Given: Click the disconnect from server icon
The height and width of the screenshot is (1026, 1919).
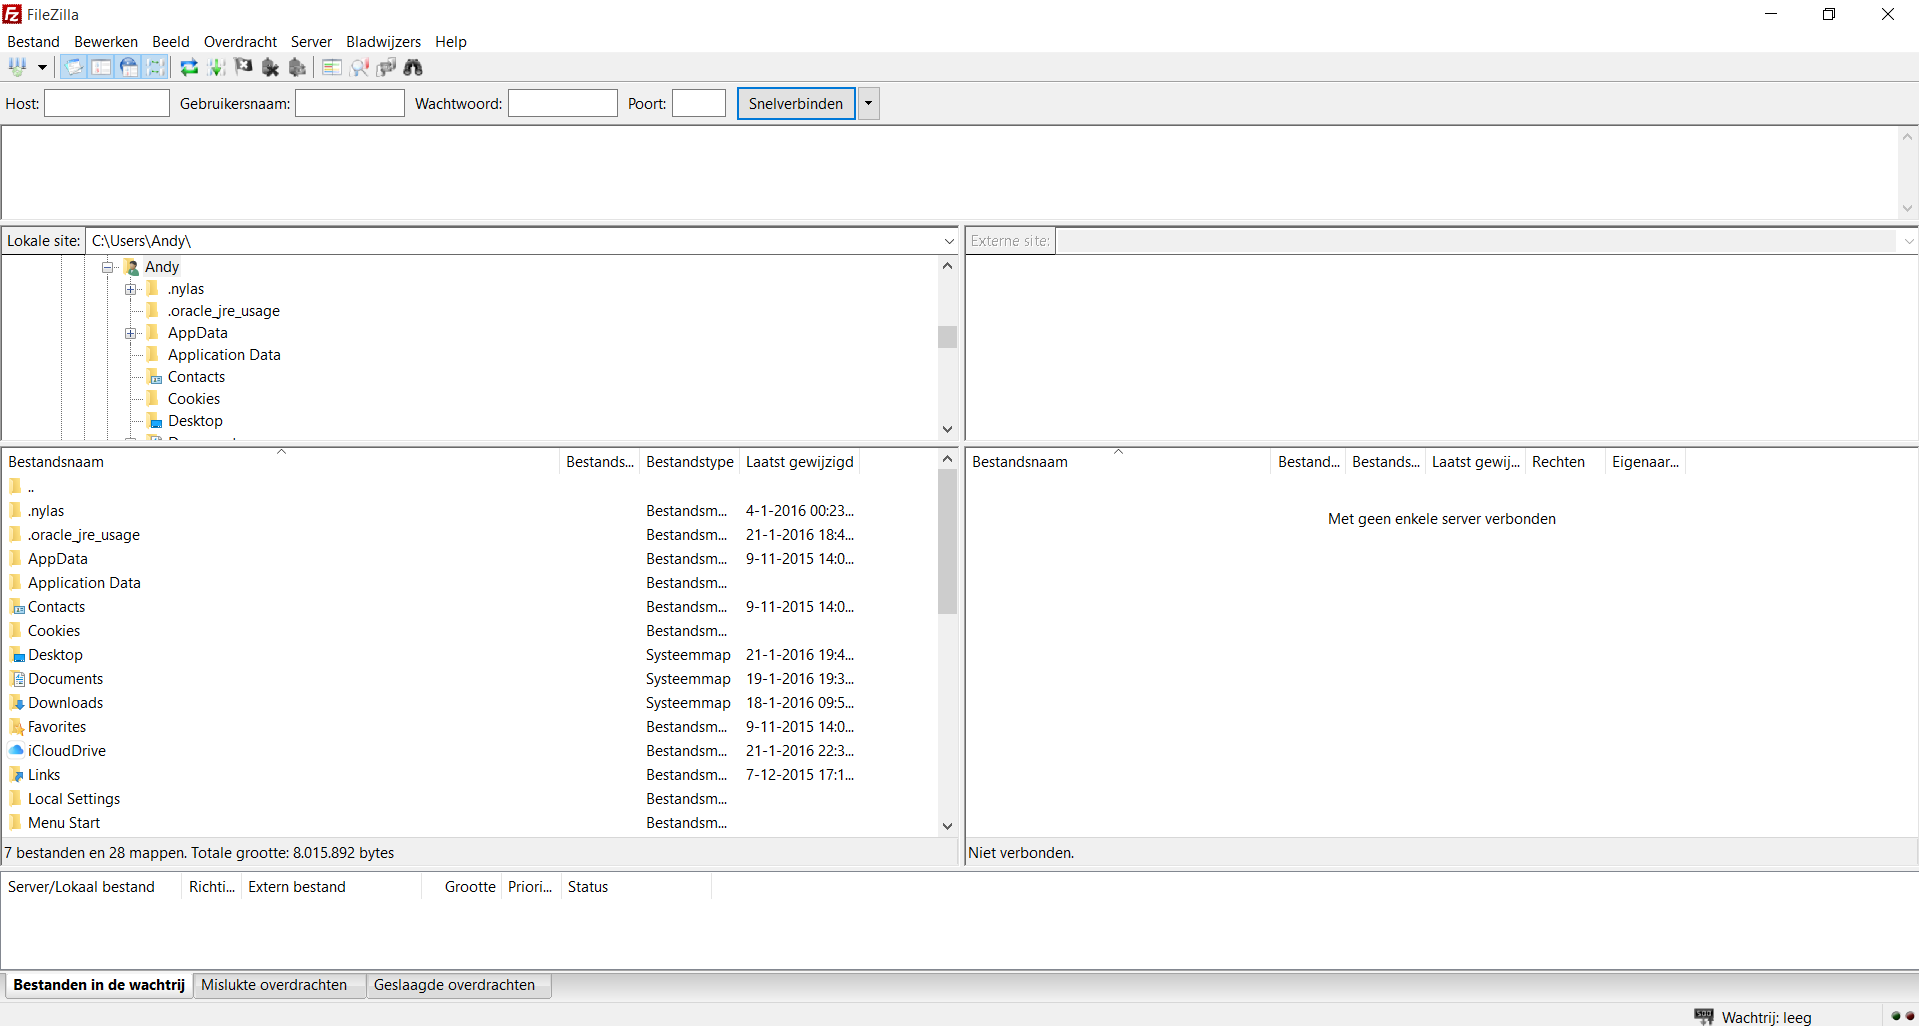Looking at the screenshot, I should (x=270, y=67).
